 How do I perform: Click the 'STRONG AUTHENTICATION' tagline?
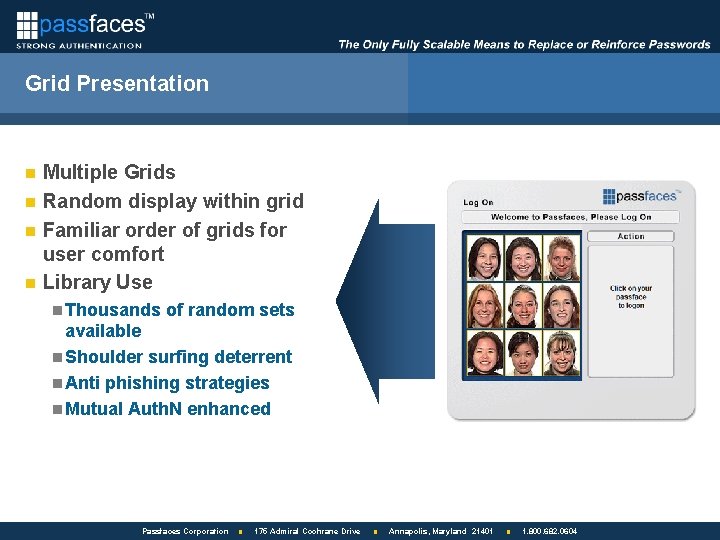[79, 46]
